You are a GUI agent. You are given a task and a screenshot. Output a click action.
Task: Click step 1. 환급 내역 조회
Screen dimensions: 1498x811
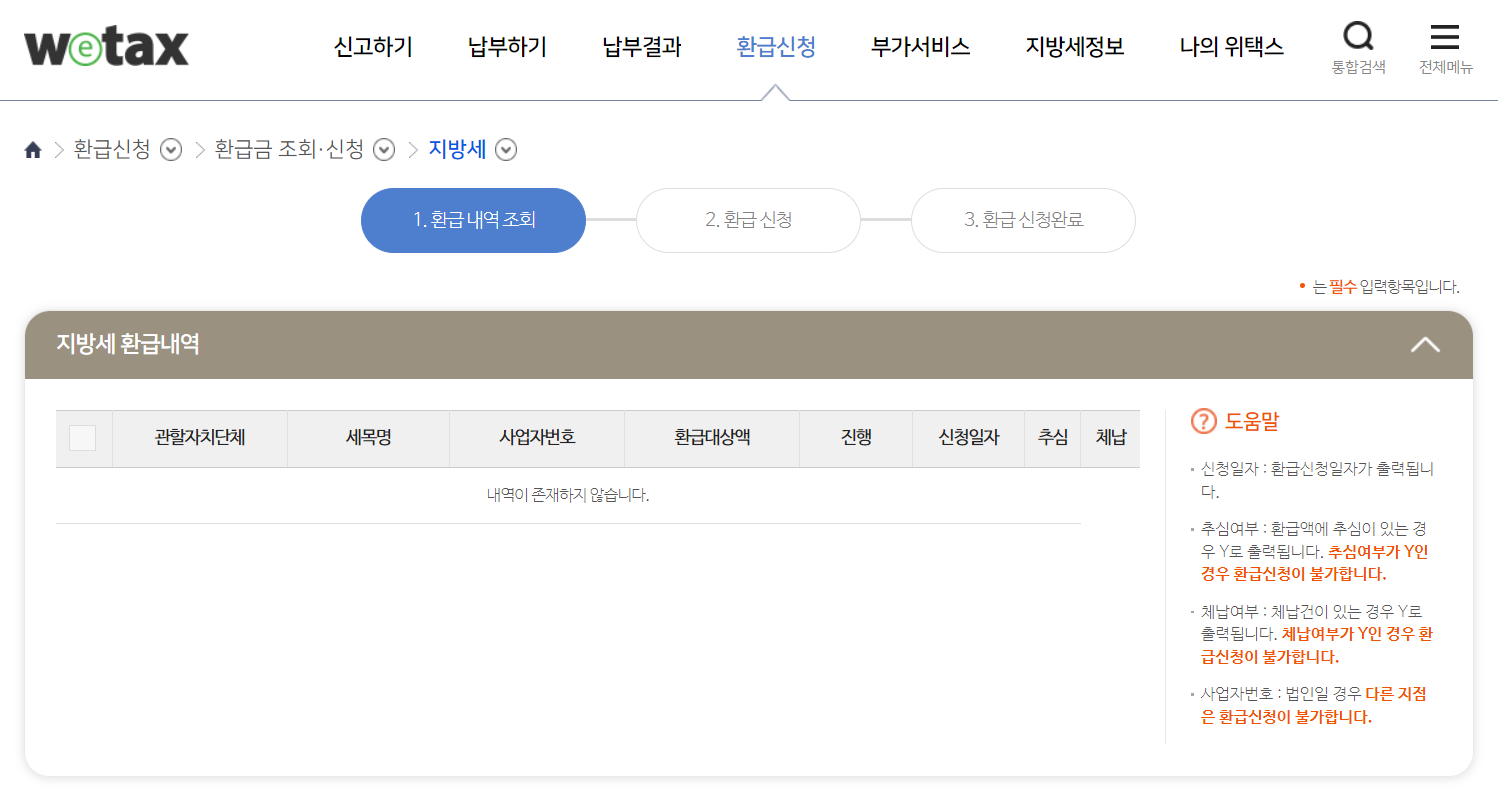pos(473,220)
